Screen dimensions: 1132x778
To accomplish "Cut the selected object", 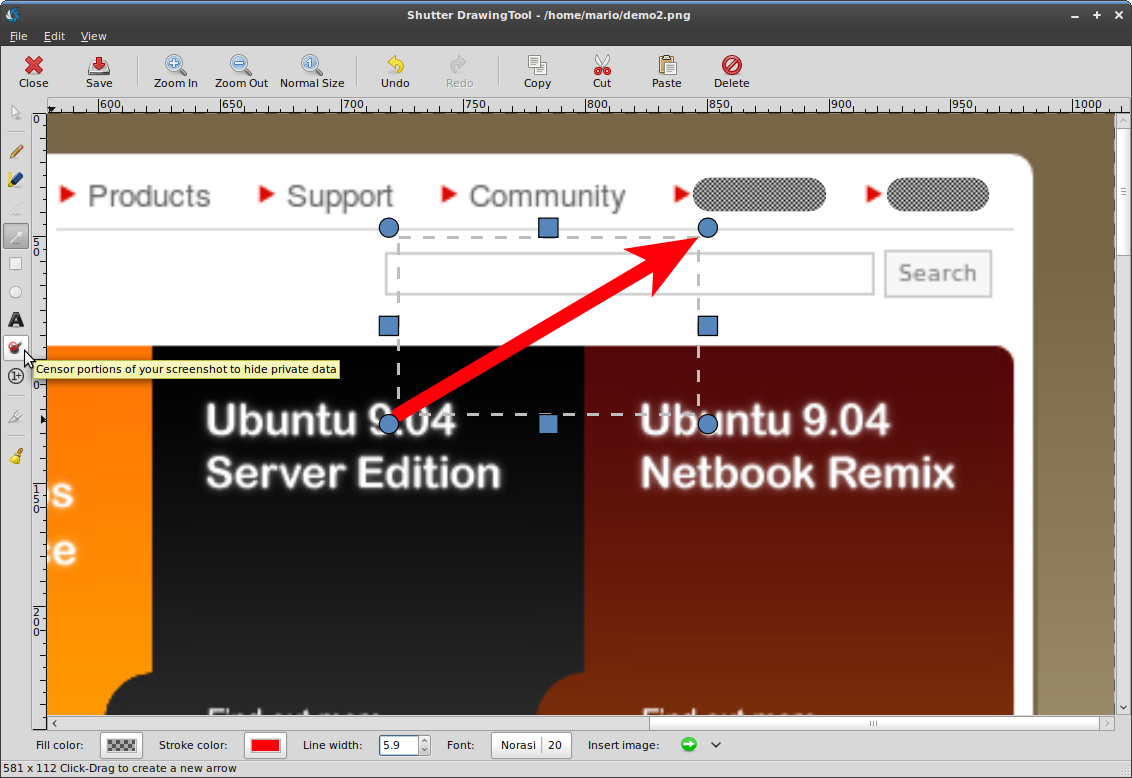I will coord(602,72).
